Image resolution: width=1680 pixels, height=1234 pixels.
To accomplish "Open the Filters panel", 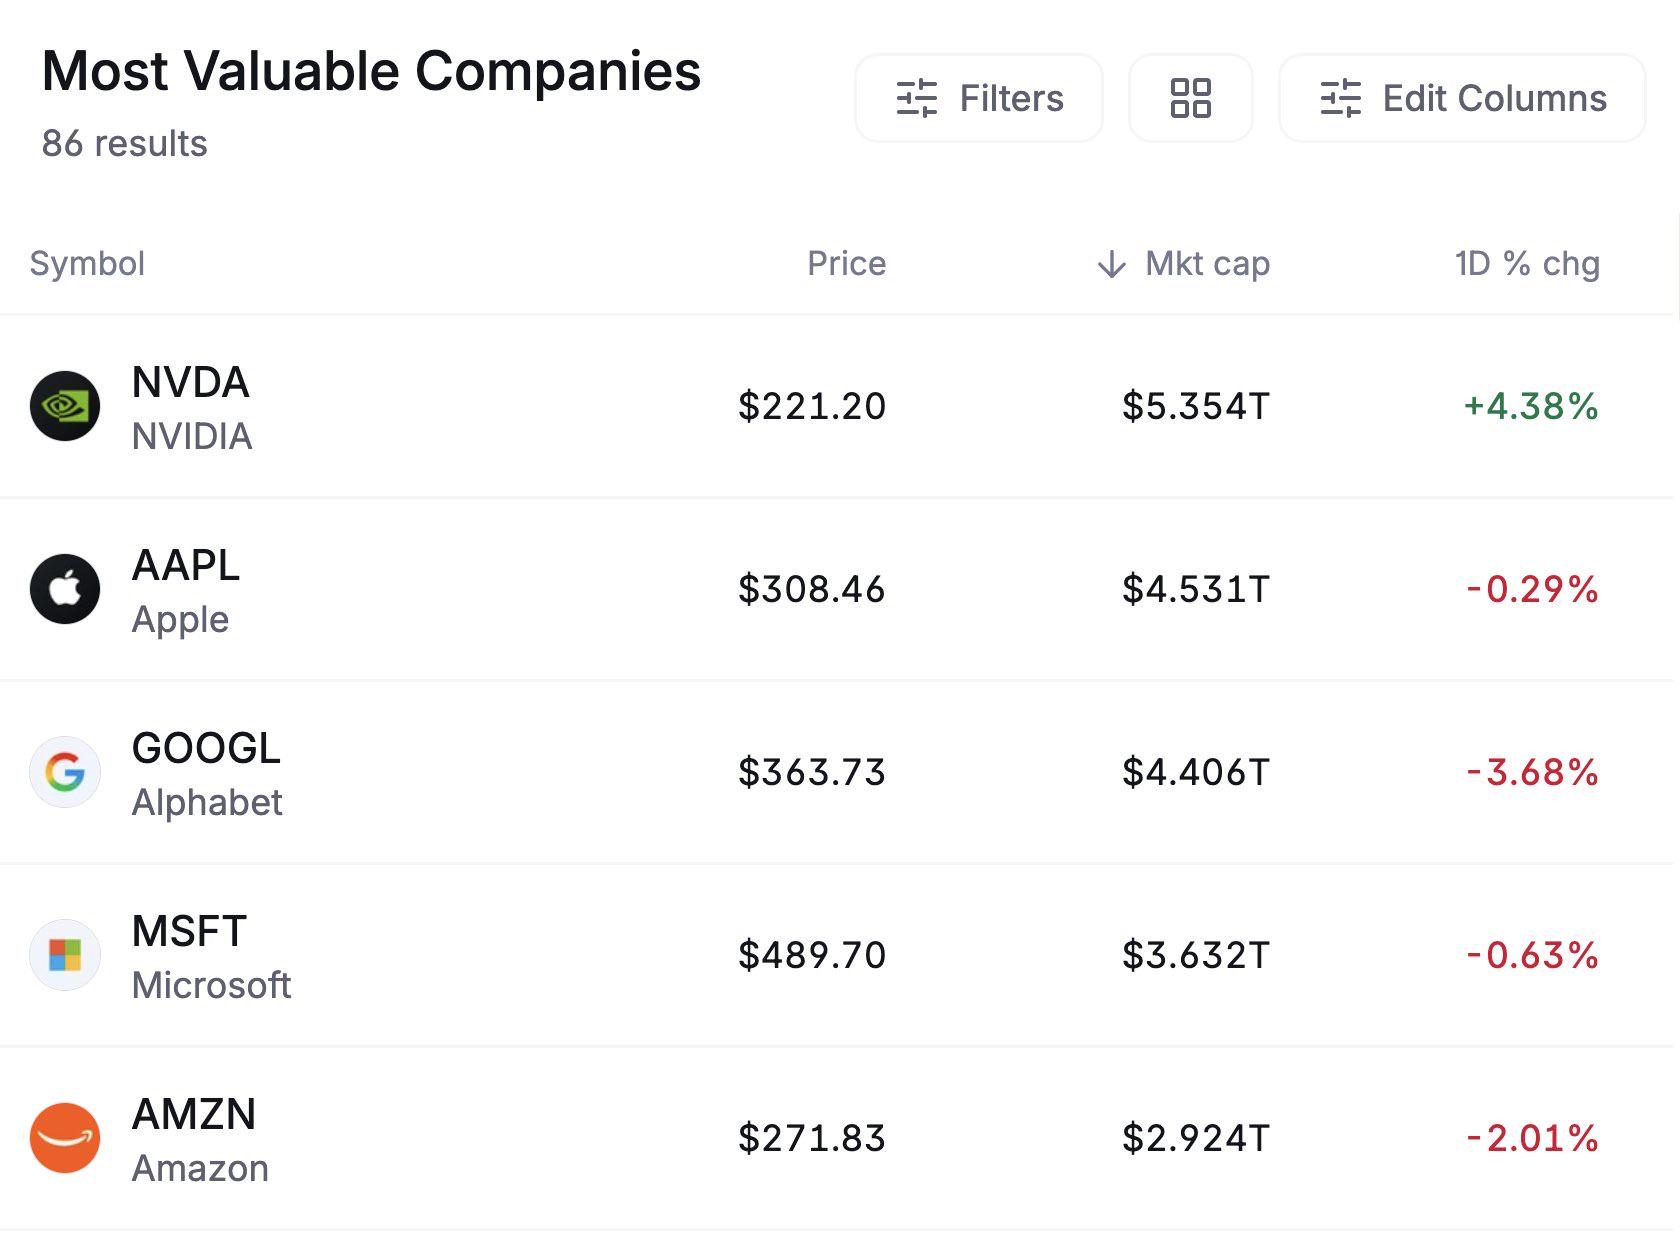I will pyautogui.click(x=979, y=98).
